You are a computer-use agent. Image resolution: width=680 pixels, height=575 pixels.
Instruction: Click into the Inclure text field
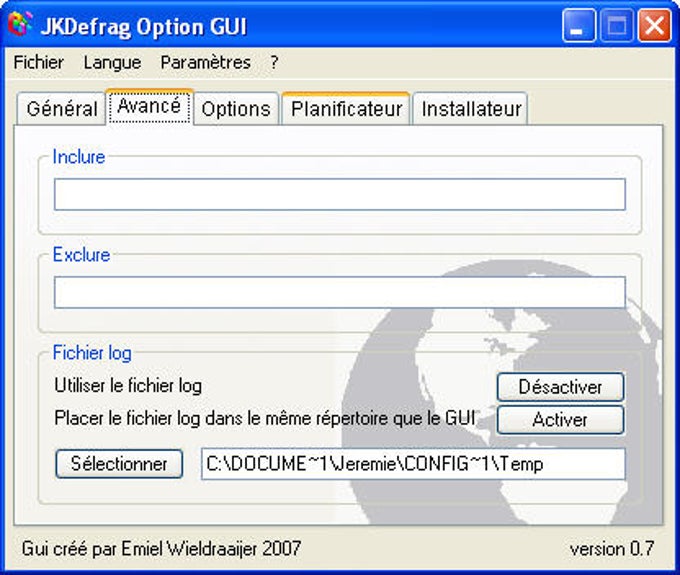[x=340, y=194]
